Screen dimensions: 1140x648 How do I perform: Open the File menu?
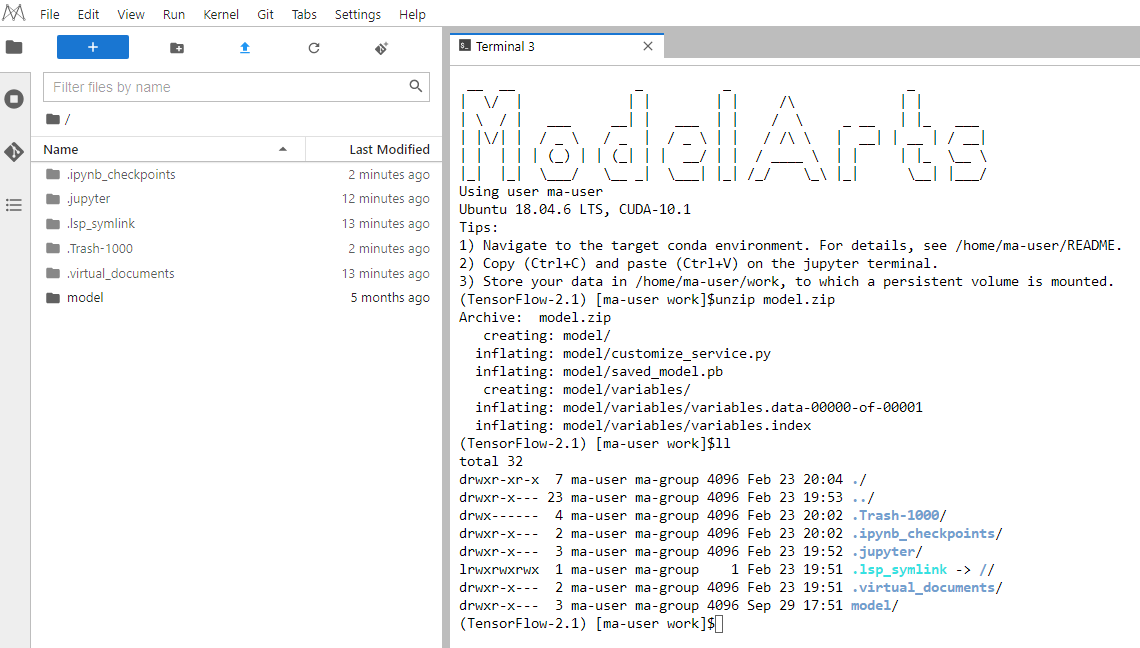coord(49,15)
